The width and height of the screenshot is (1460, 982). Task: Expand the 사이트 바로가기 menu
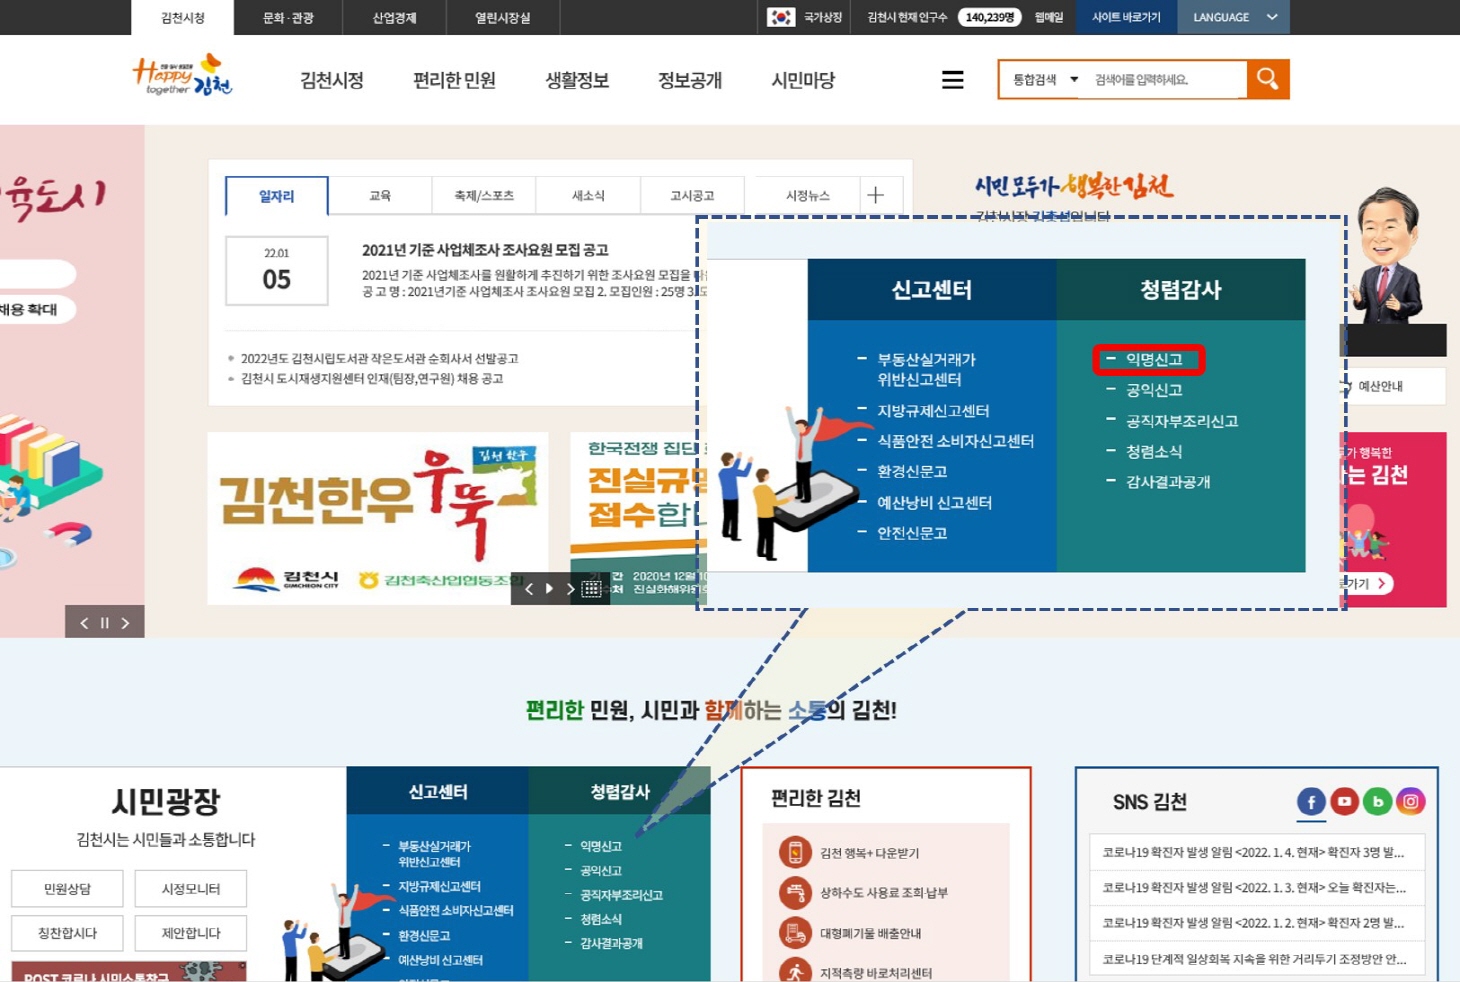pyautogui.click(x=1126, y=17)
